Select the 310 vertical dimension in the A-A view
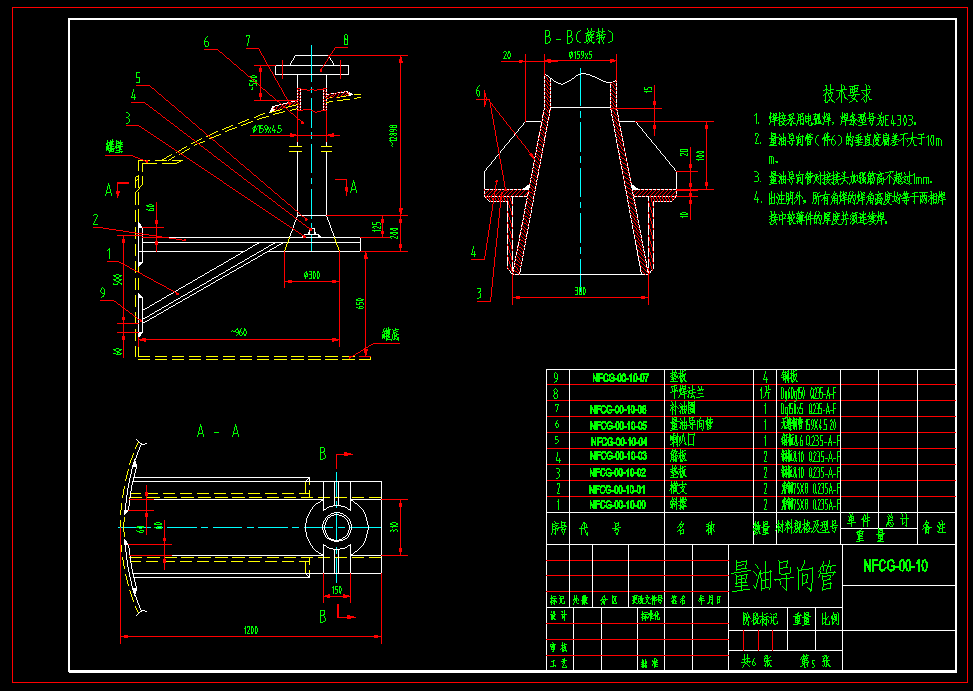Image resolution: width=973 pixels, height=691 pixels. click(394, 527)
